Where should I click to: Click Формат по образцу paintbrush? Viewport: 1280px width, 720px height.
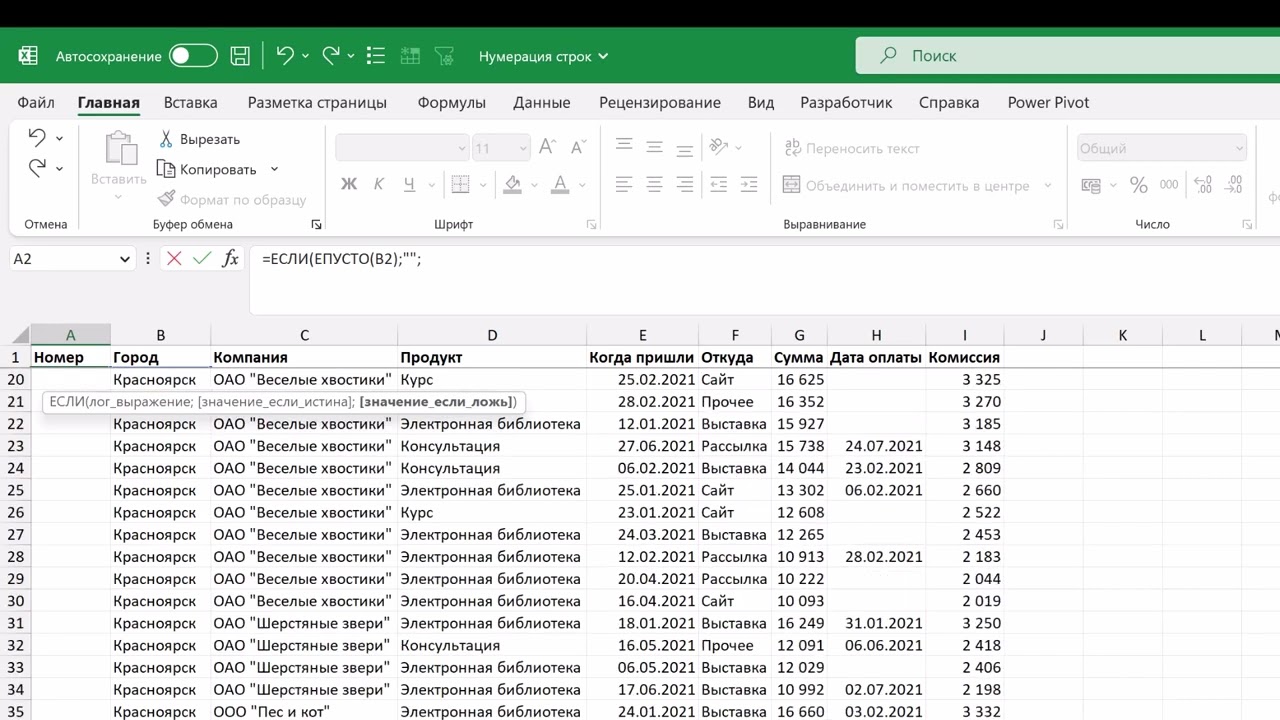[x=232, y=199]
